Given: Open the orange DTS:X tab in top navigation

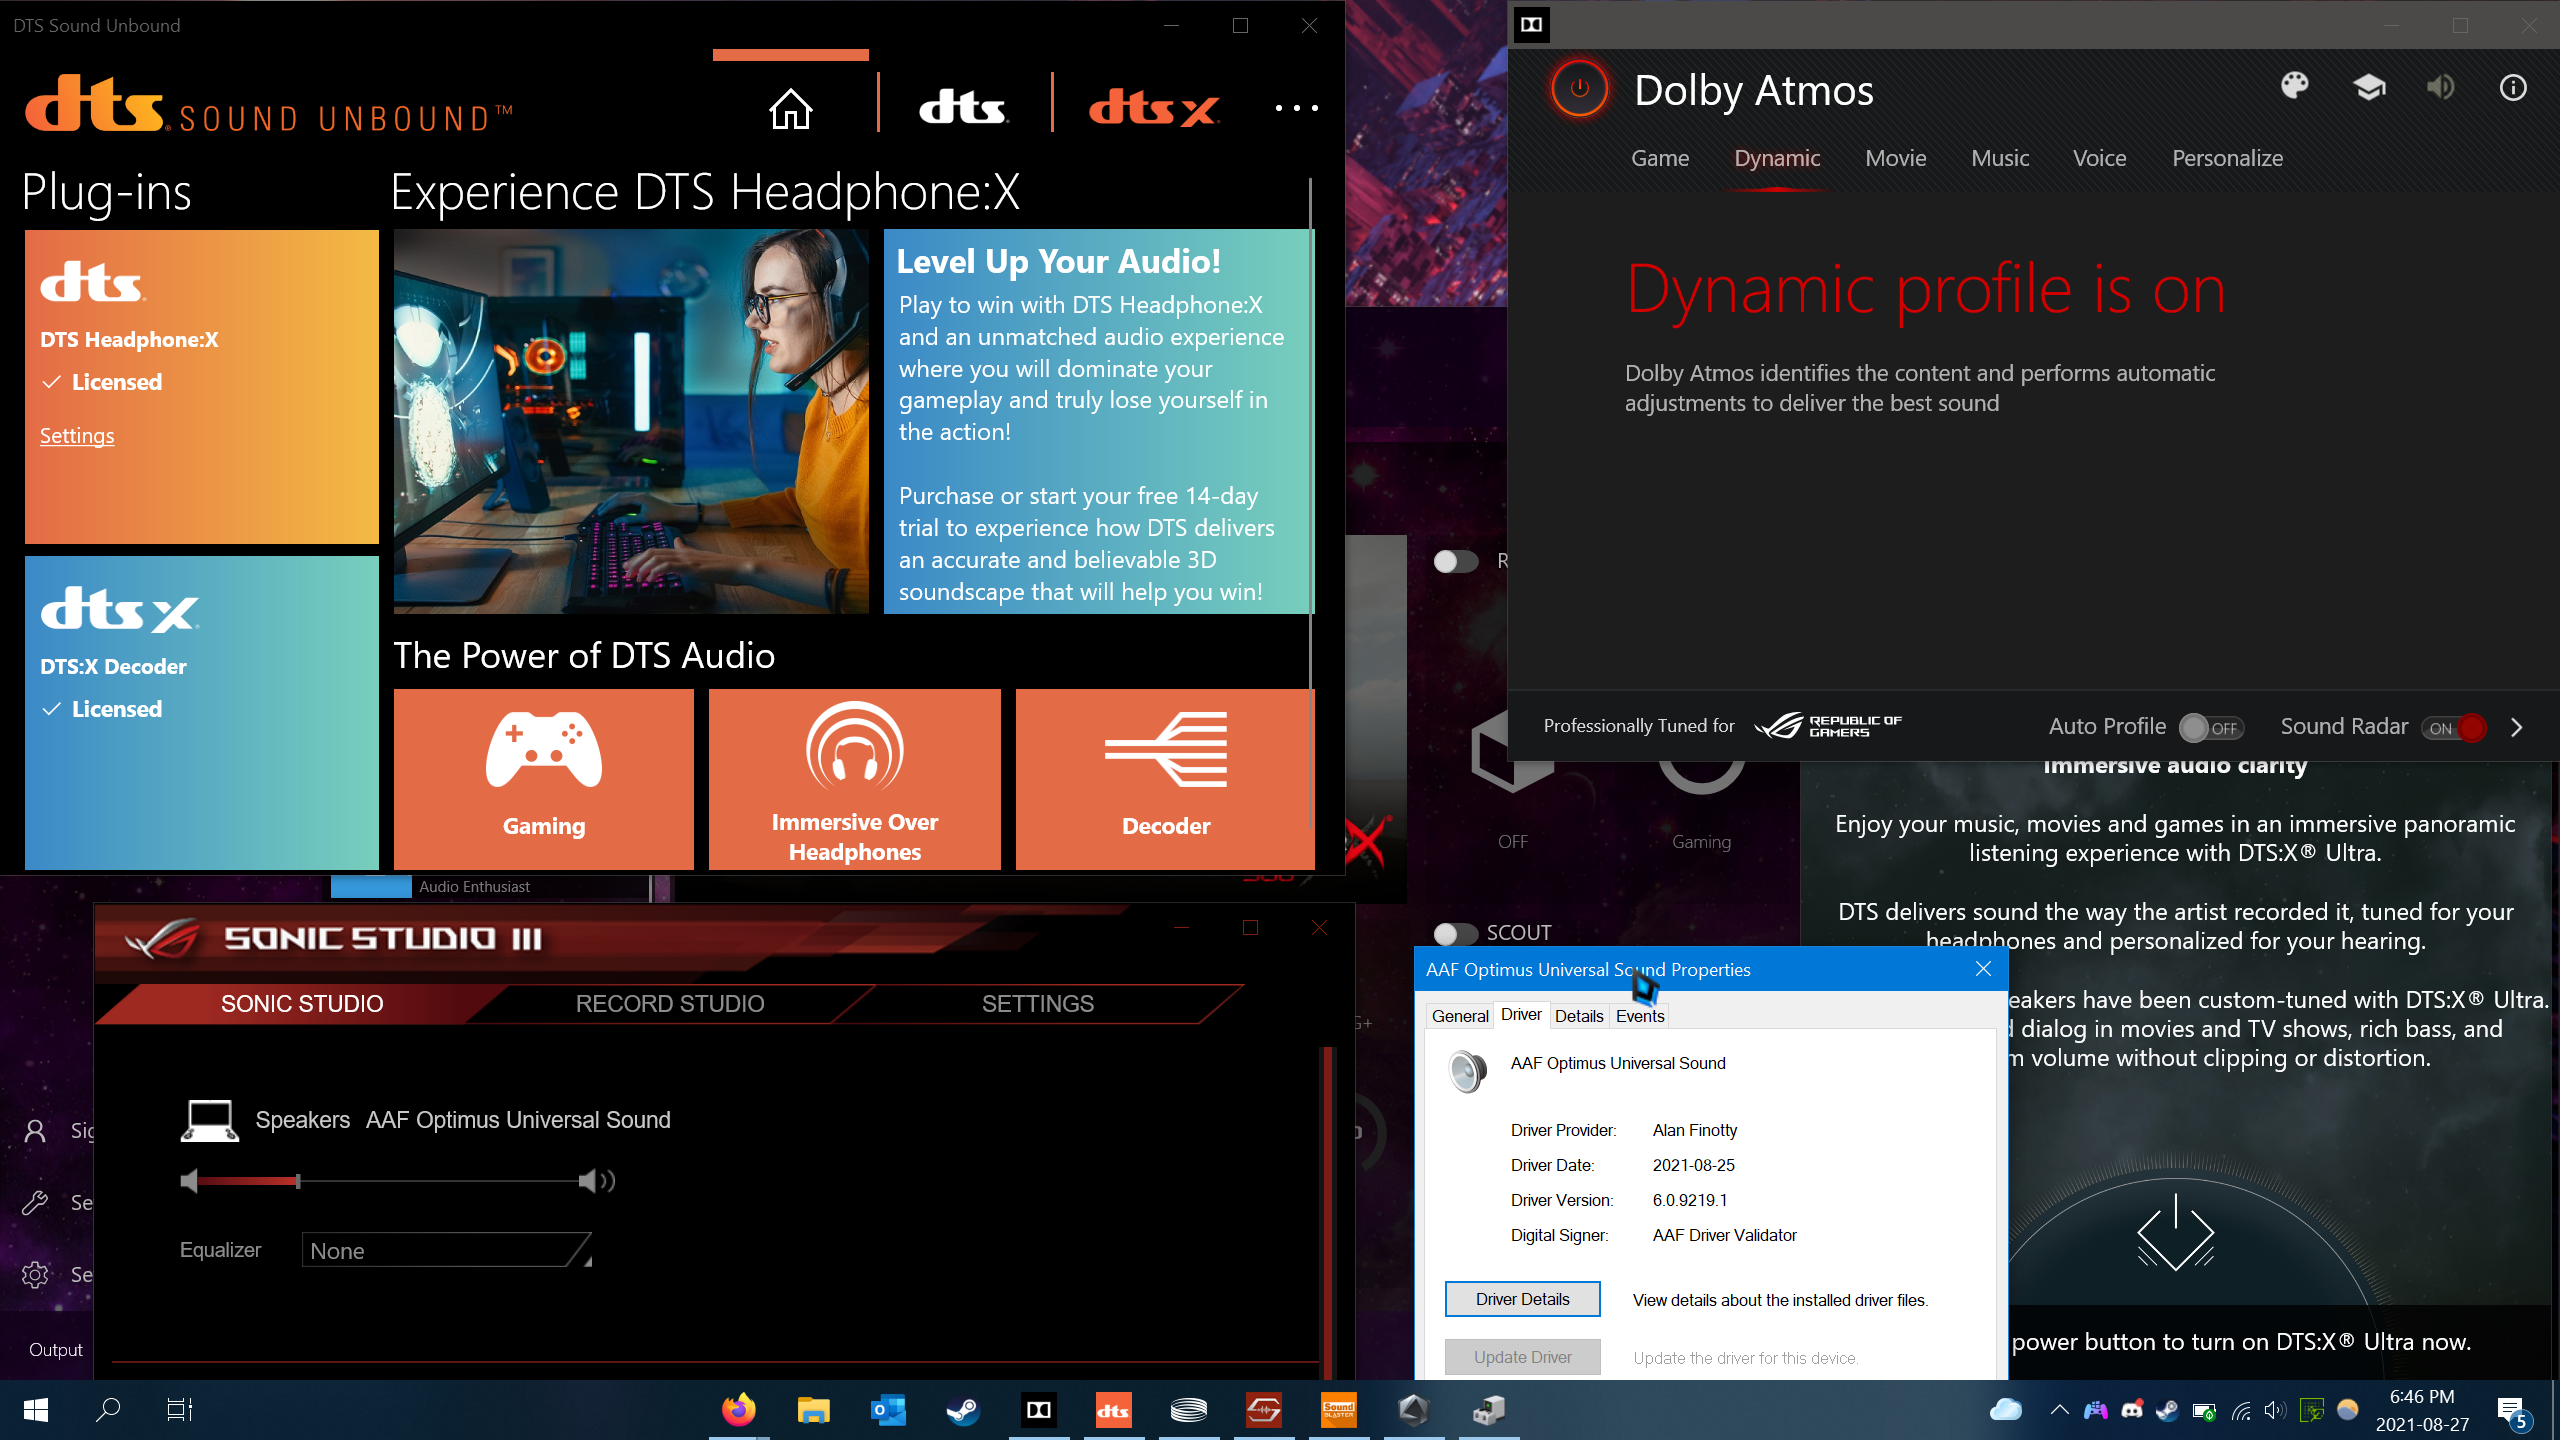Looking at the screenshot, I should [1153, 108].
